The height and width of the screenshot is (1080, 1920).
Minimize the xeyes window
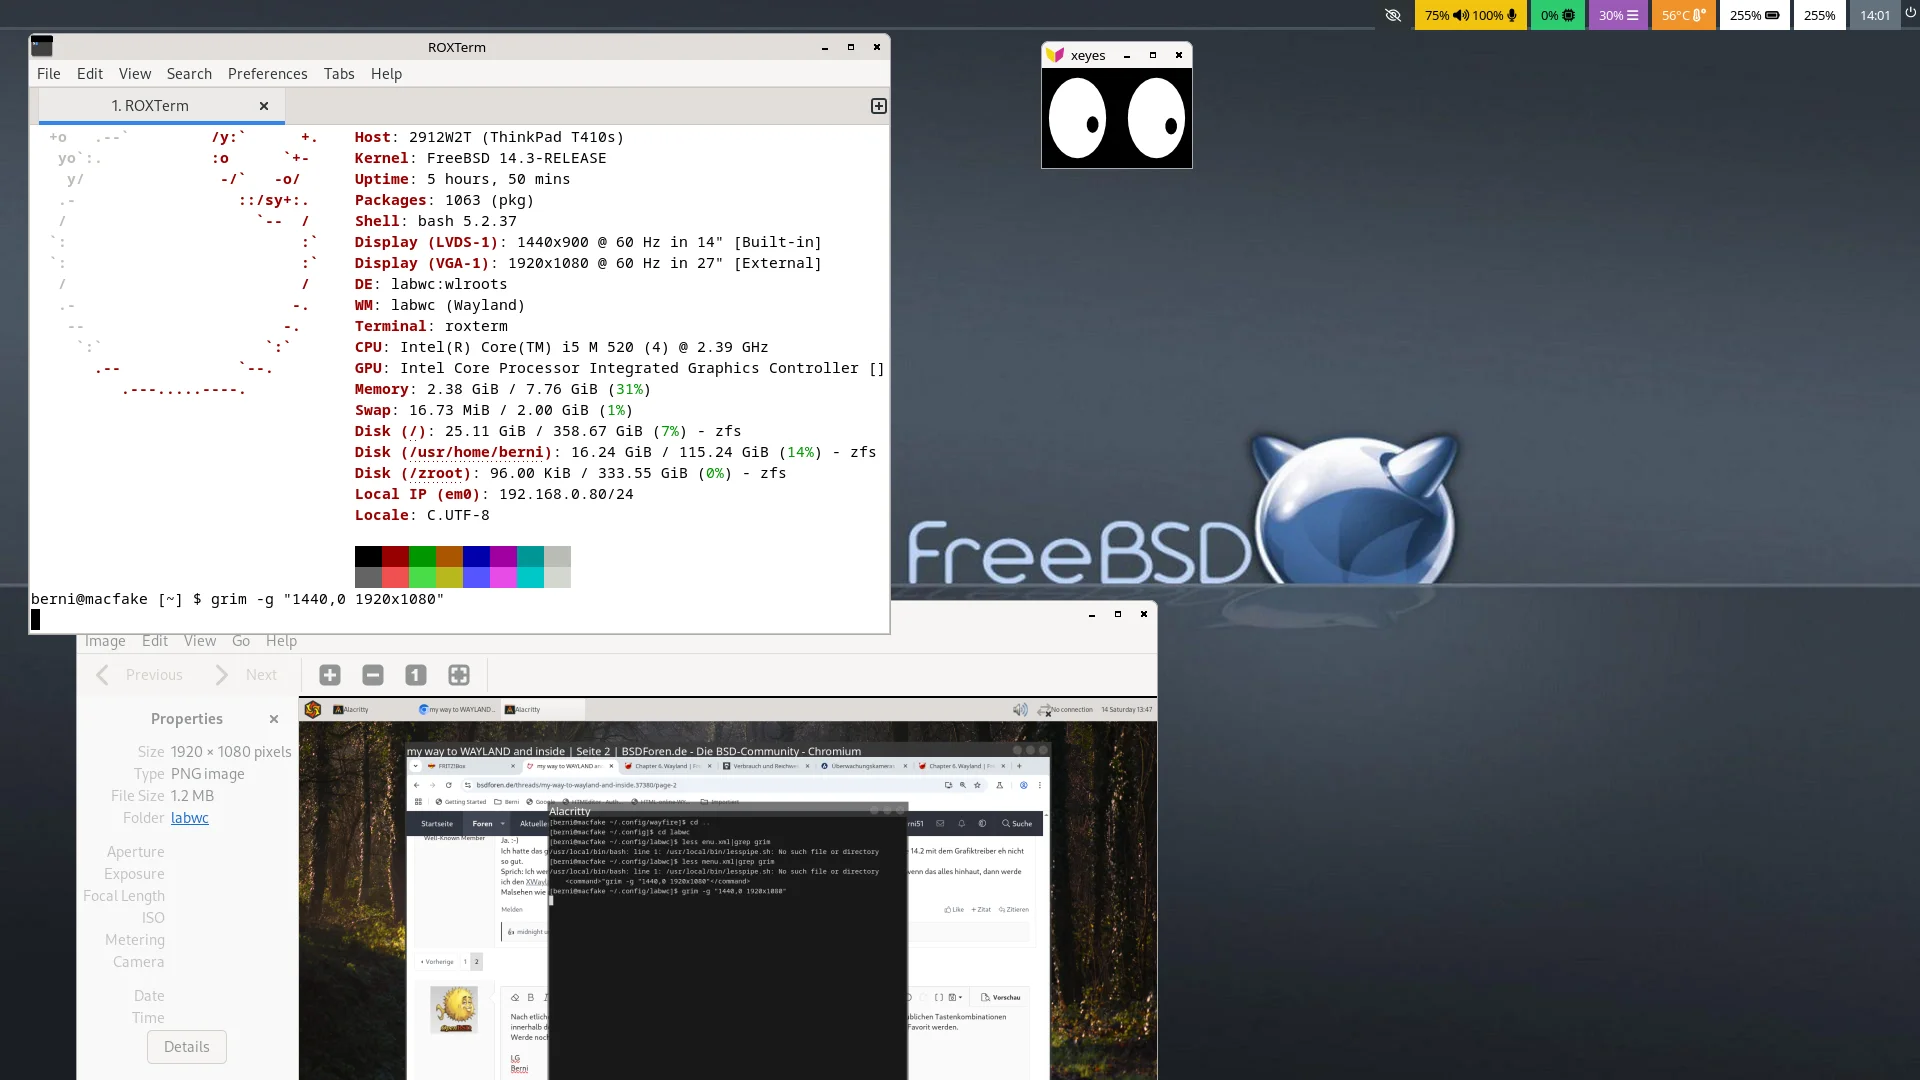tap(1127, 56)
